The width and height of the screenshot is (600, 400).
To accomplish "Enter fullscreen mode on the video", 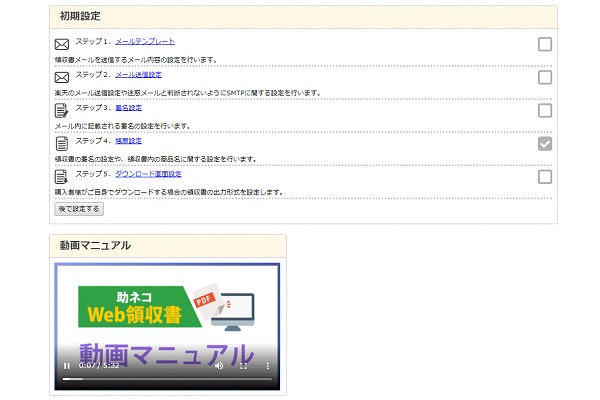I will click(x=243, y=366).
